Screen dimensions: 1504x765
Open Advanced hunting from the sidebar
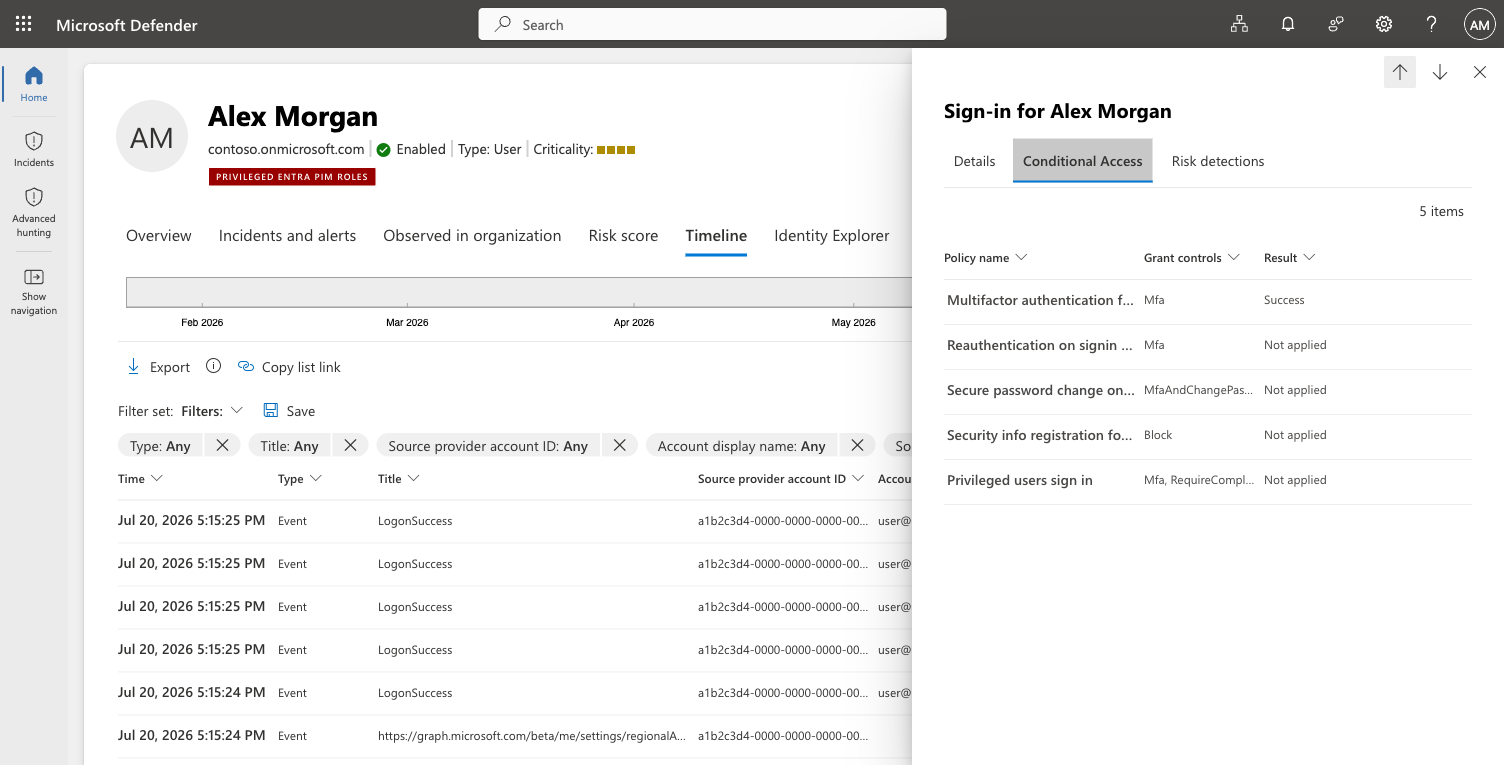coord(34,212)
